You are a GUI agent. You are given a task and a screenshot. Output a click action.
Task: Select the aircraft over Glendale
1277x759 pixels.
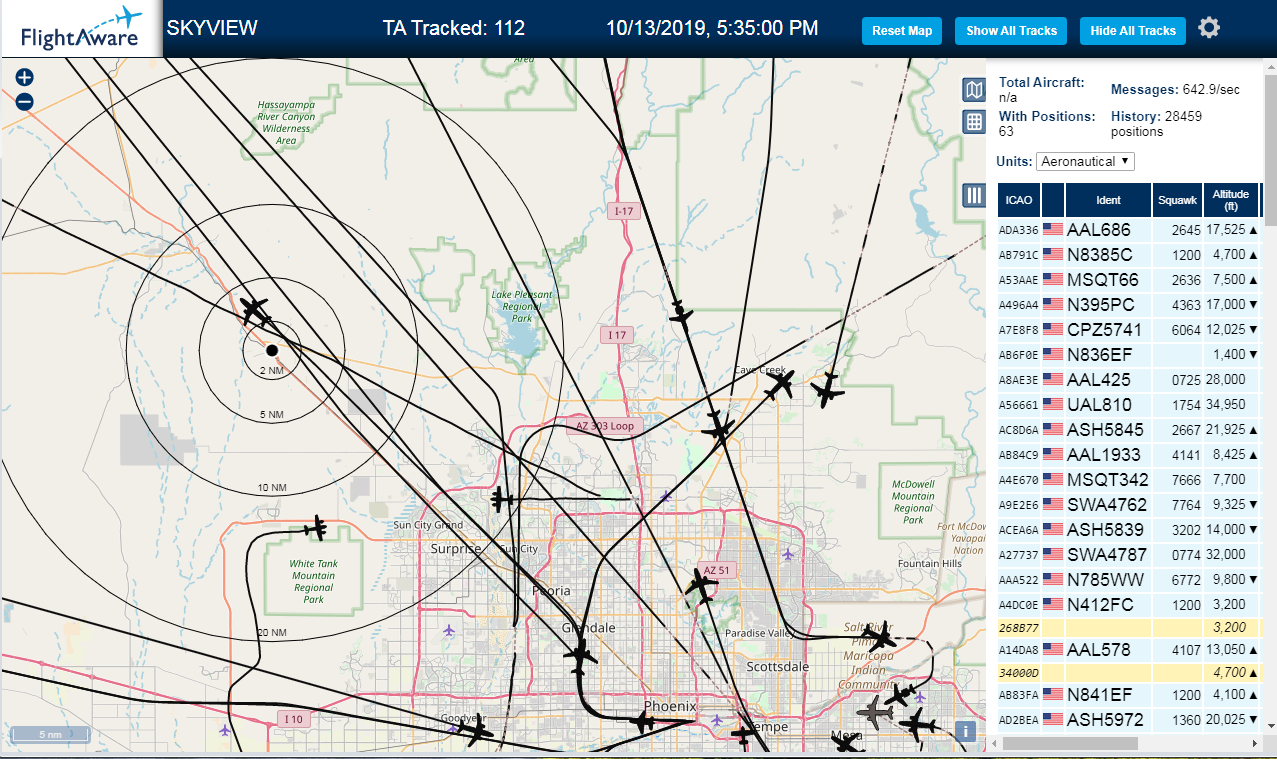(x=580, y=657)
